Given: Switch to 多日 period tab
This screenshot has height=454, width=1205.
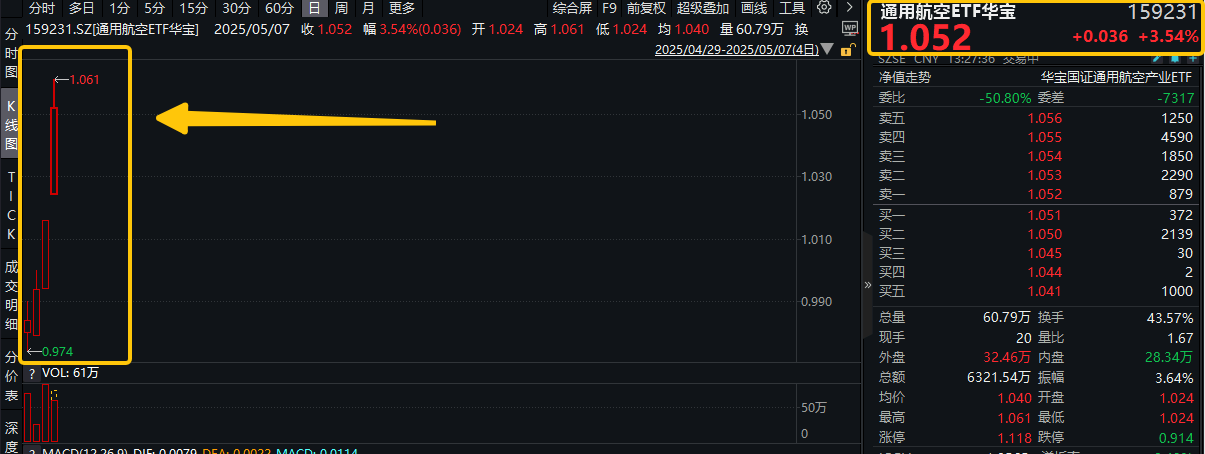Looking at the screenshot, I should (x=82, y=8).
